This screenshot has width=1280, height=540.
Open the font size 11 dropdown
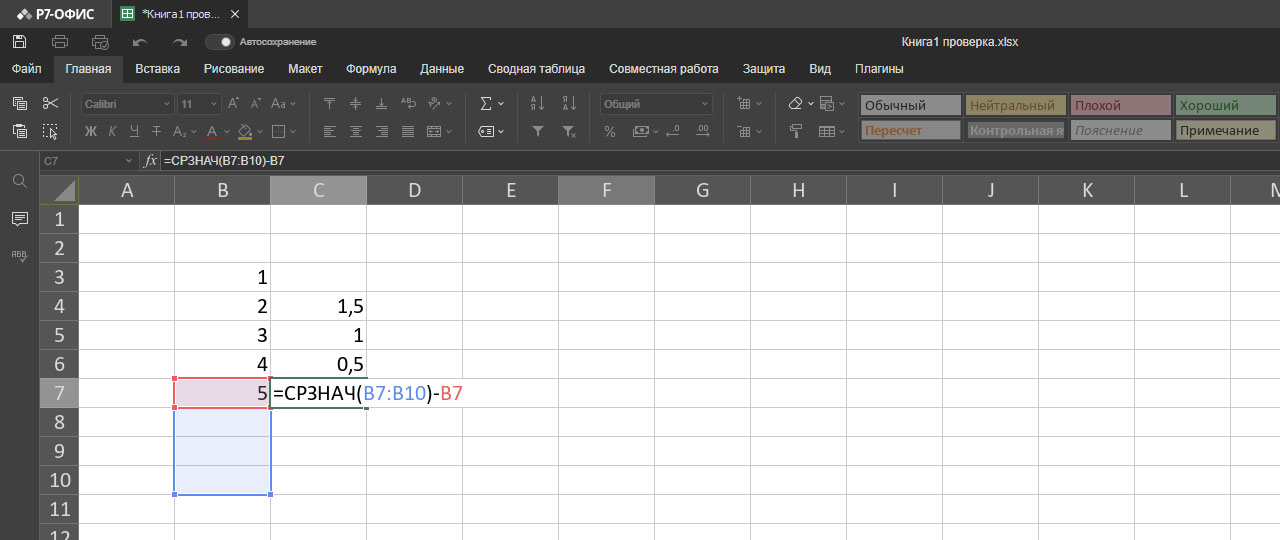coord(200,104)
